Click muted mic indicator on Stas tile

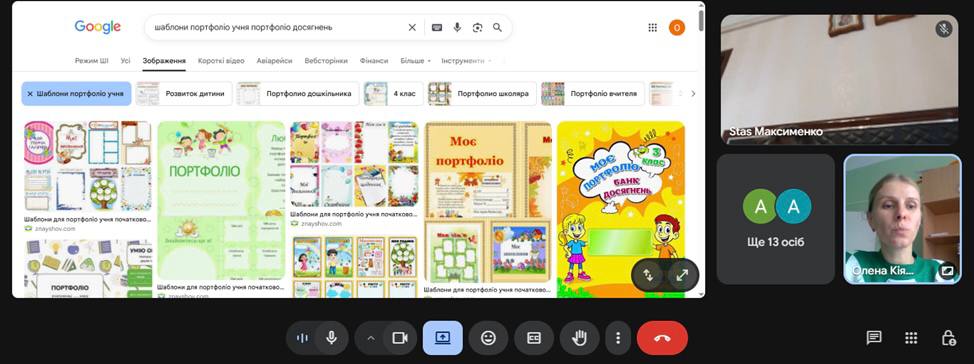coord(944,29)
